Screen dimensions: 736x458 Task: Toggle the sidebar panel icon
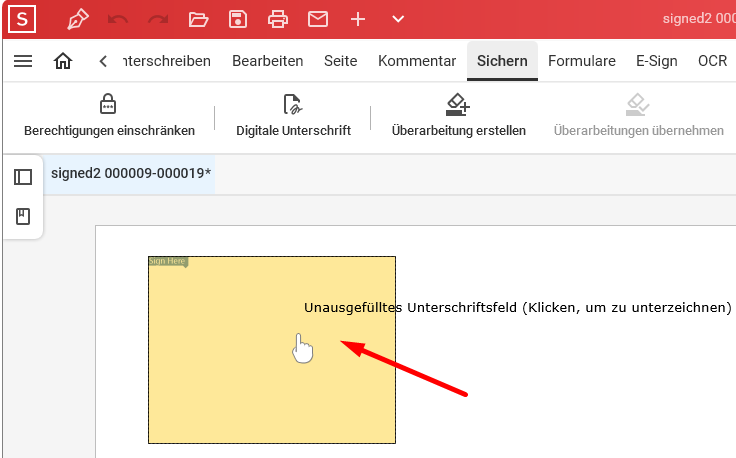[x=23, y=177]
